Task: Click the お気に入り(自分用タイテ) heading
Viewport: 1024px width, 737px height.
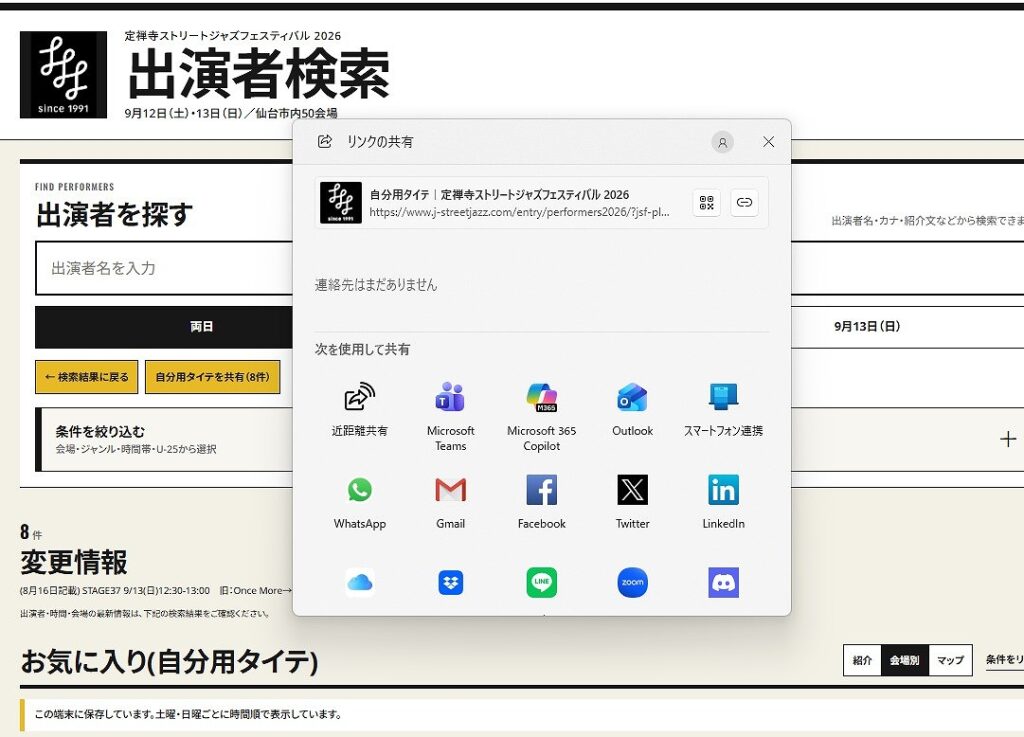Action: [169, 661]
